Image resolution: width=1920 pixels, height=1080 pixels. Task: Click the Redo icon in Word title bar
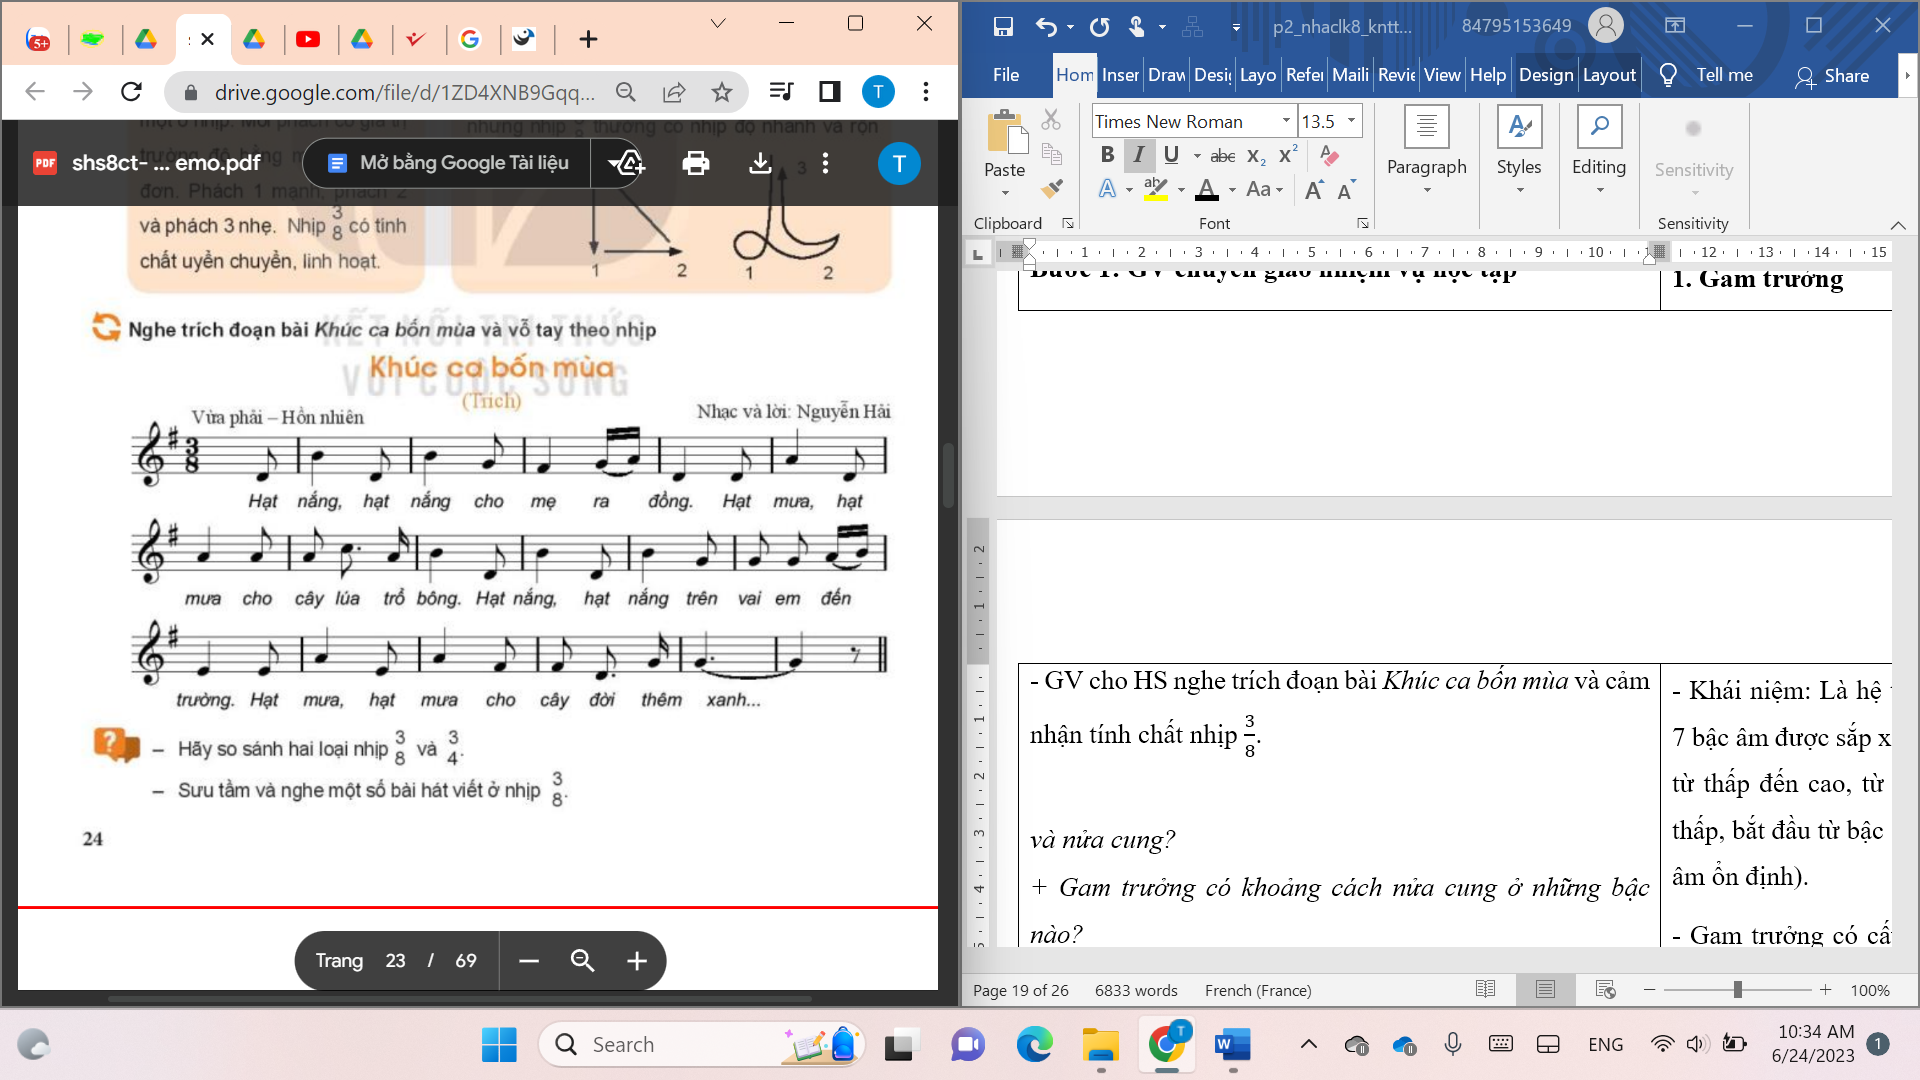click(x=1099, y=27)
